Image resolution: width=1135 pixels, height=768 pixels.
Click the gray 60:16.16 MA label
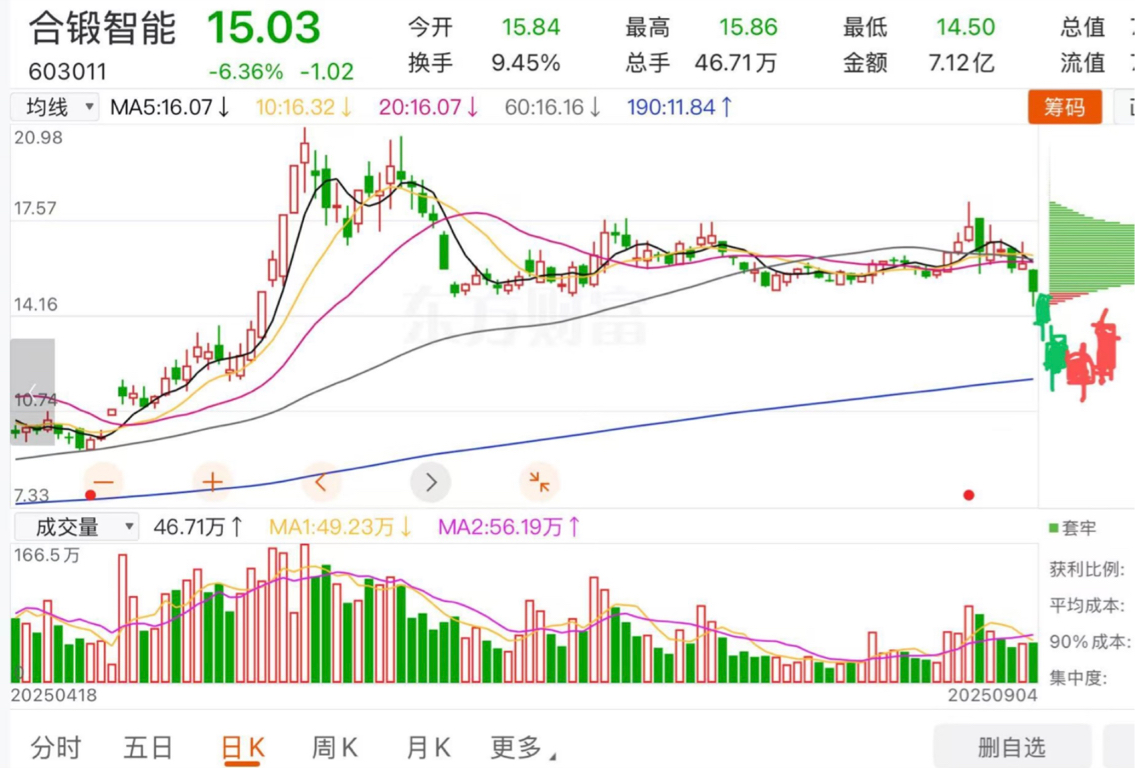(x=552, y=107)
